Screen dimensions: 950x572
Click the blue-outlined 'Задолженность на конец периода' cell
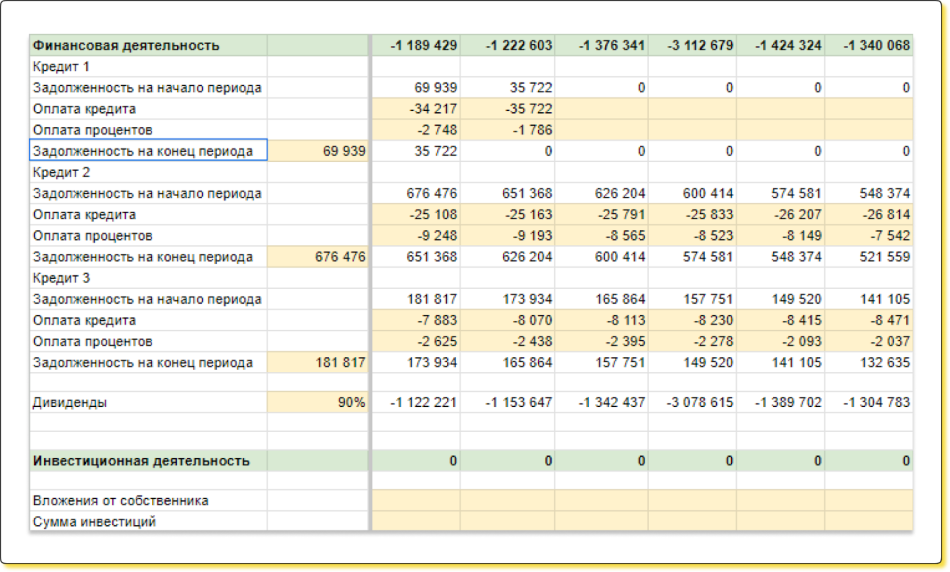[x=148, y=151]
